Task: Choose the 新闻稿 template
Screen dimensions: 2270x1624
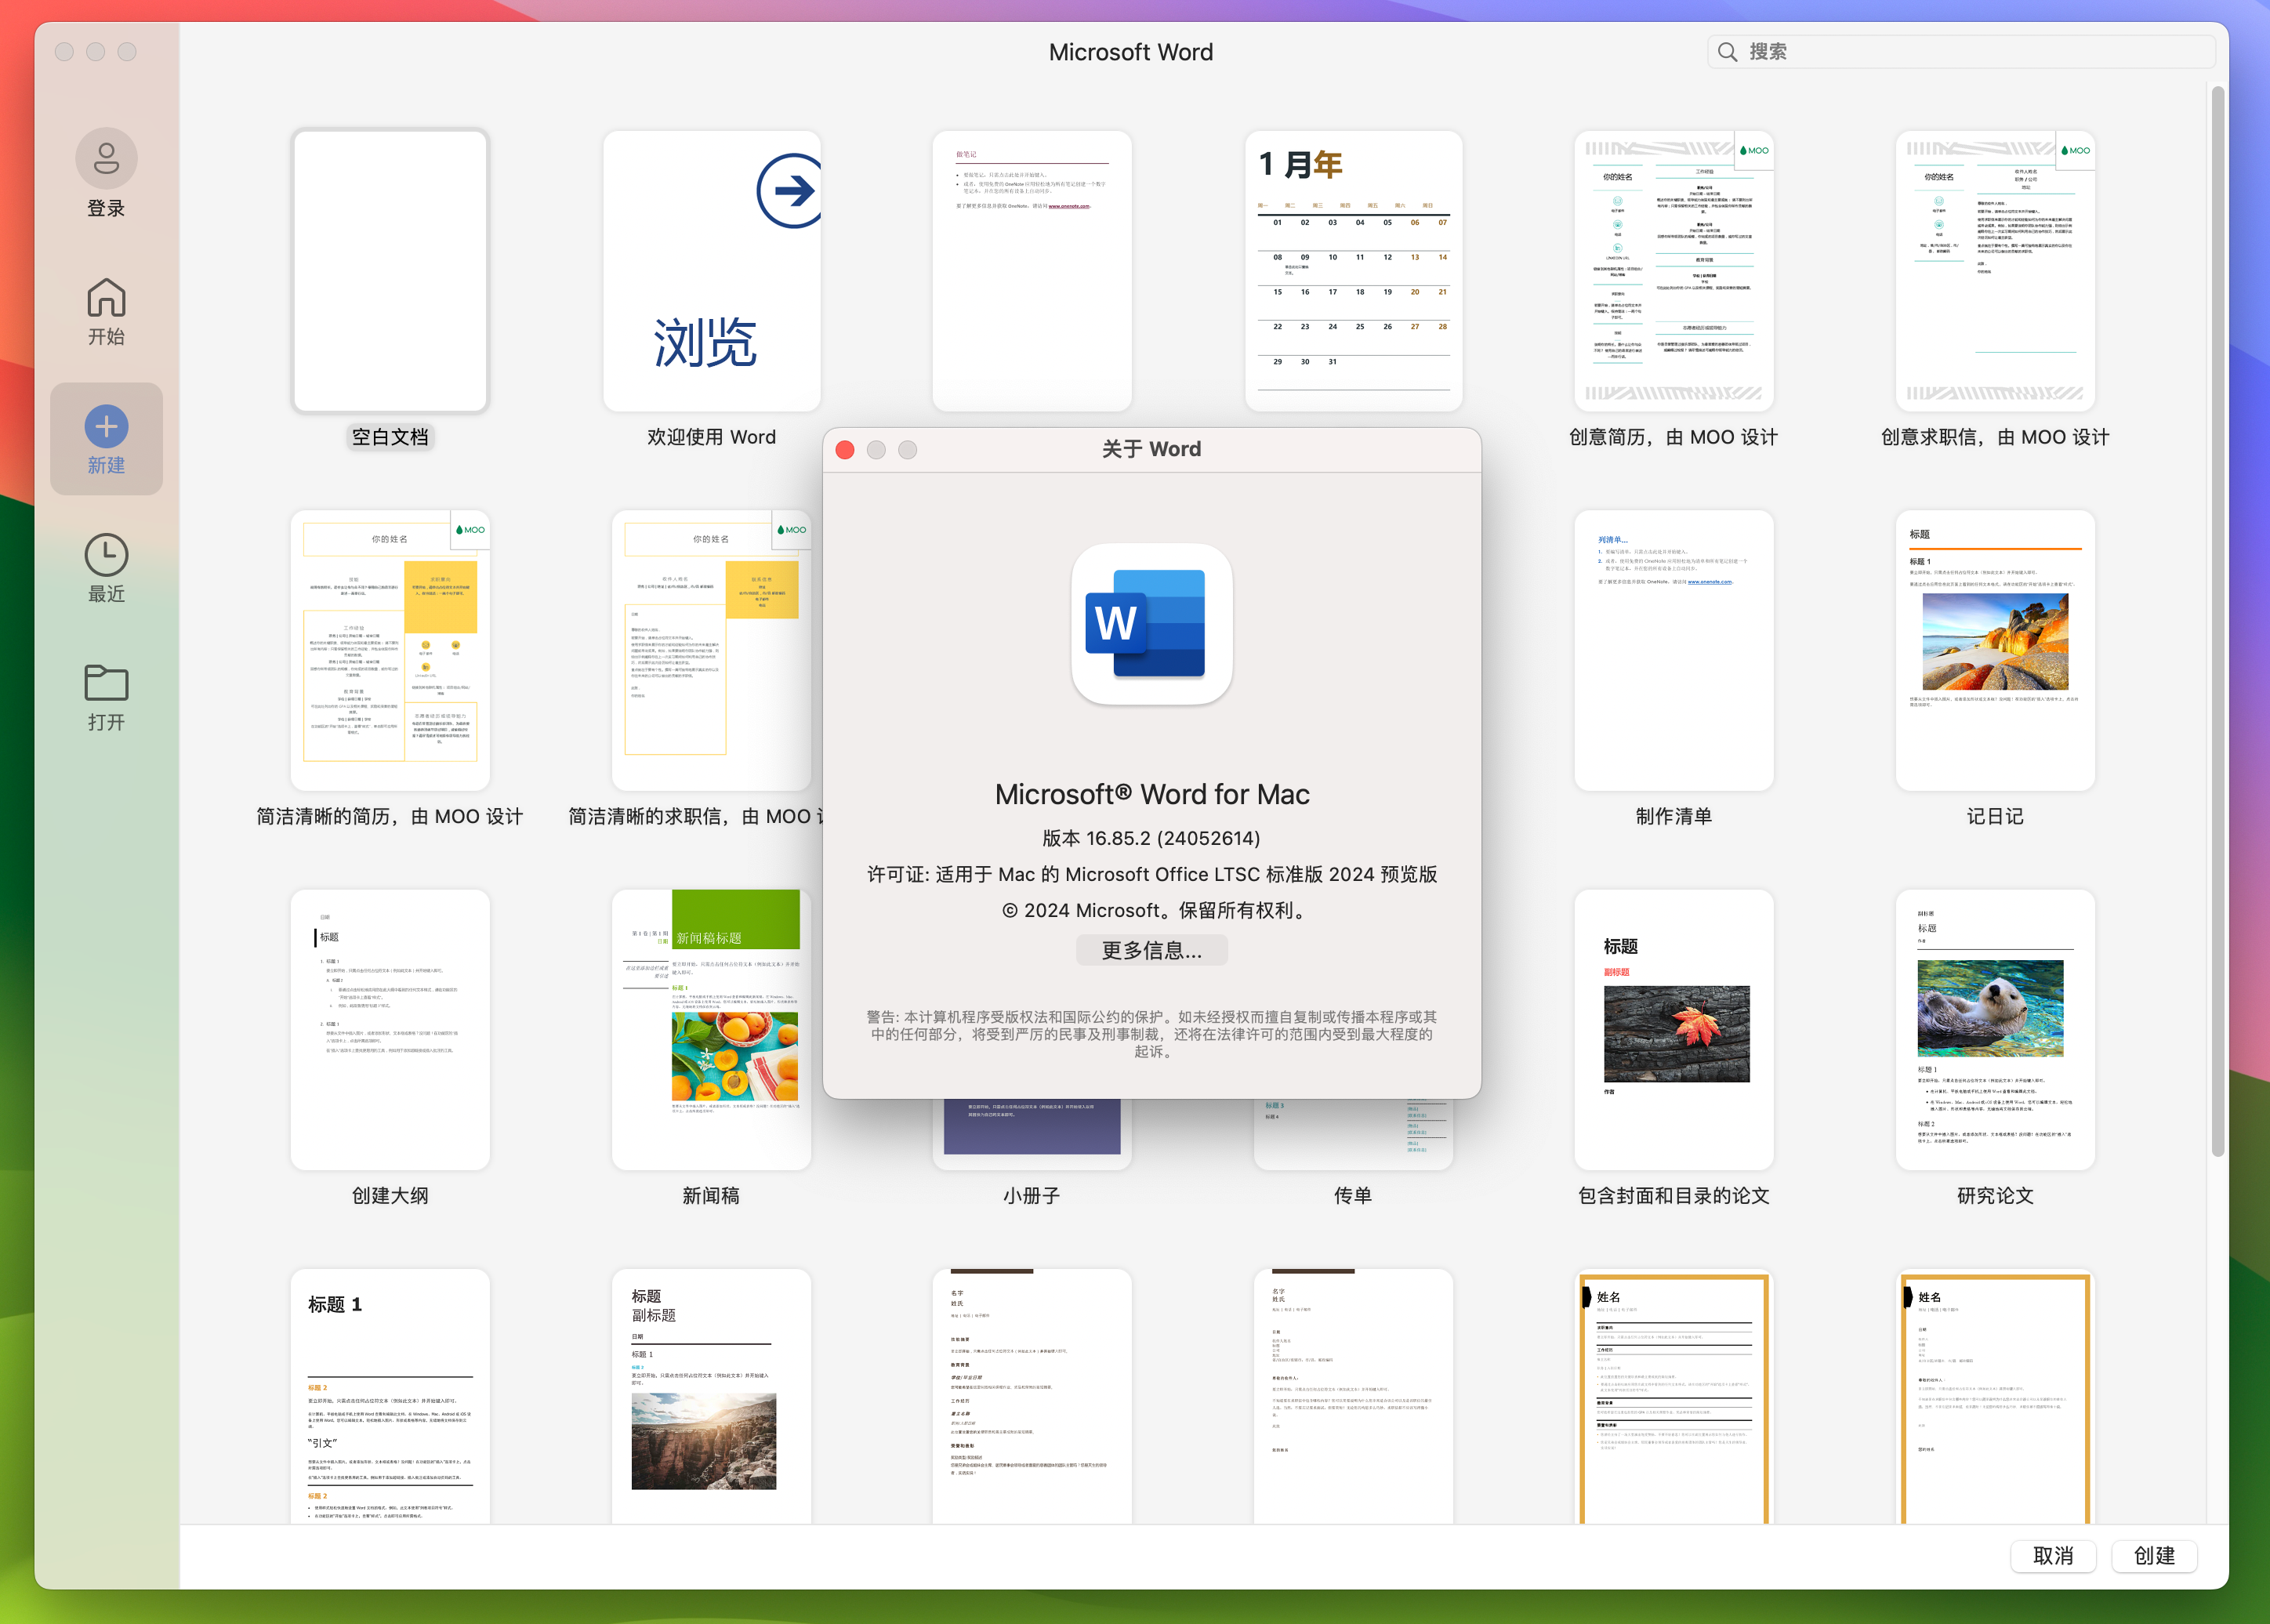Action: (x=711, y=1030)
